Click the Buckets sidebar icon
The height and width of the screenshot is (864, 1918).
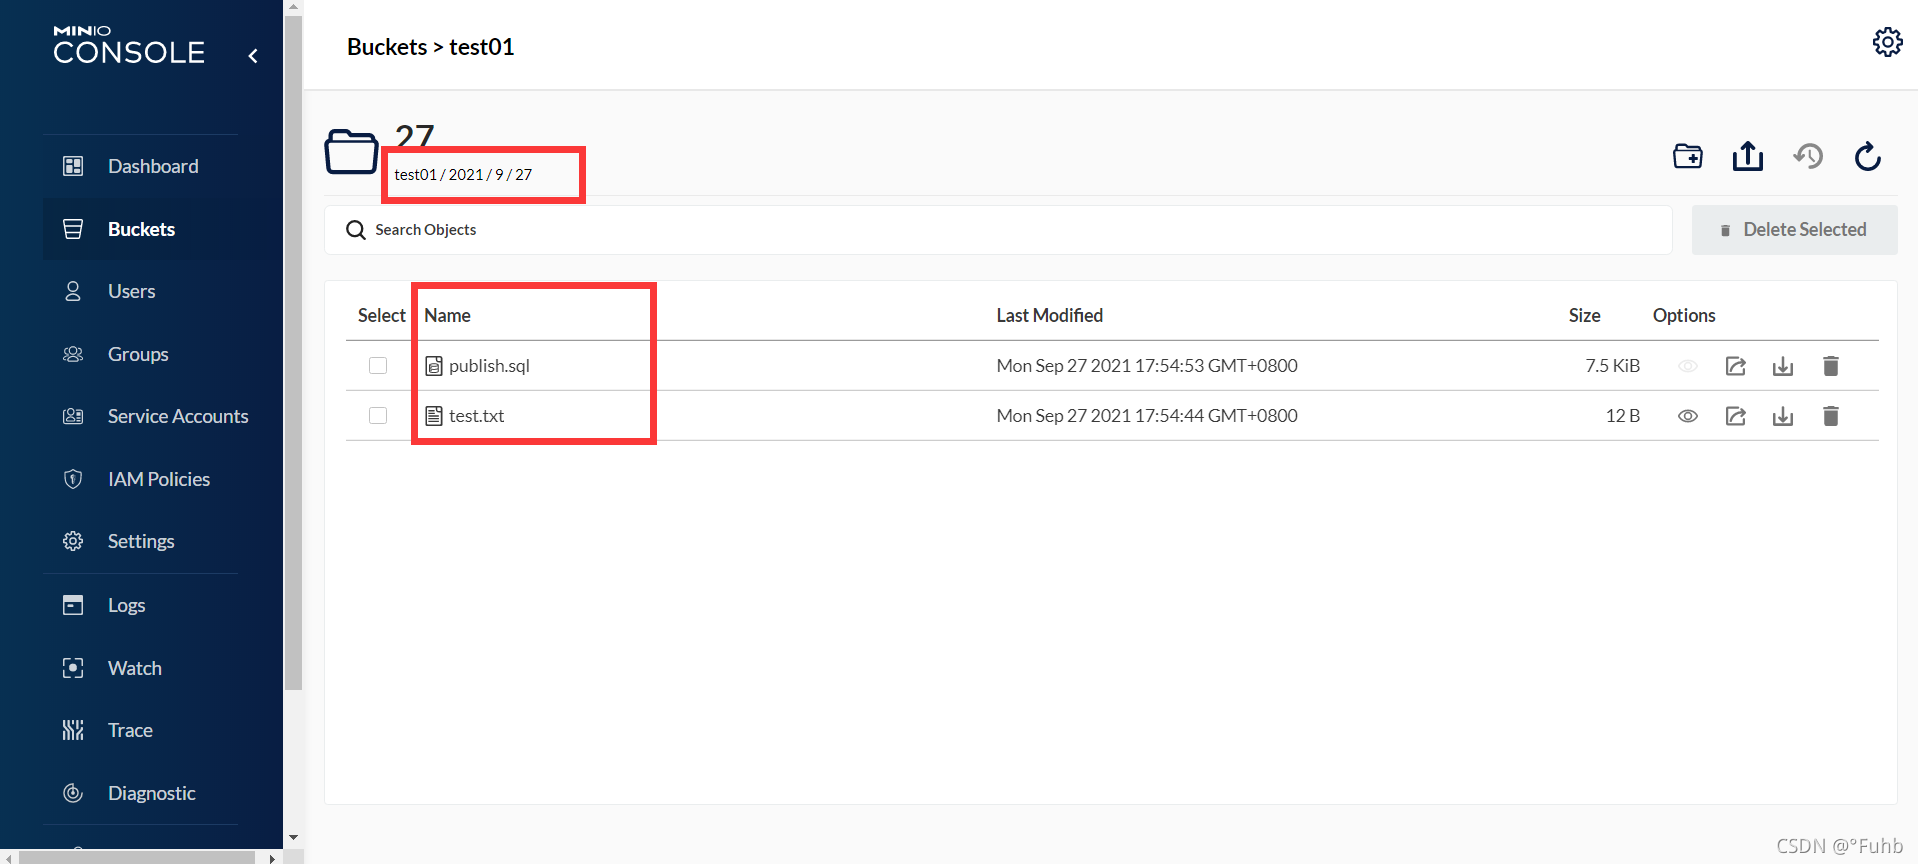pos(73,229)
